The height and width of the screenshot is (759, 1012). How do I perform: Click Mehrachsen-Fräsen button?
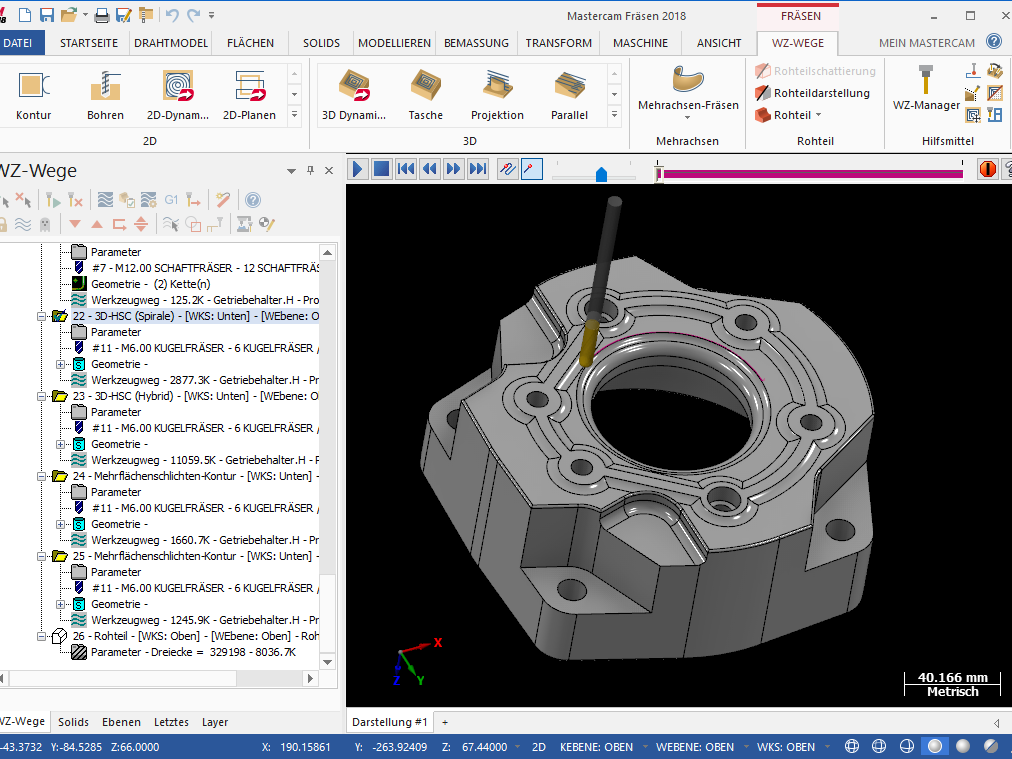coord(688,92)
